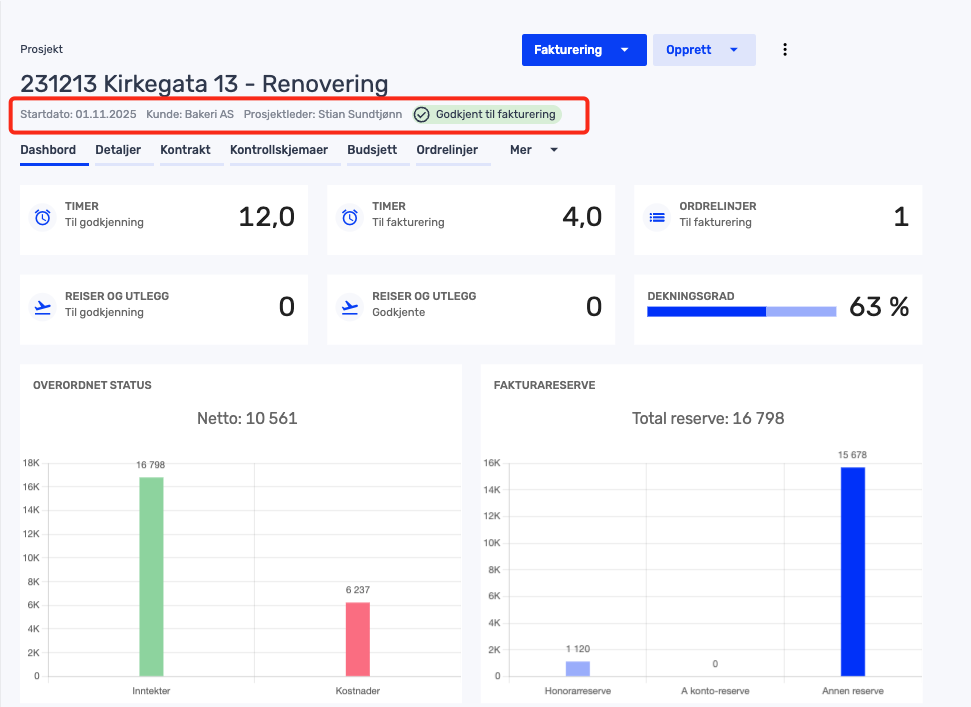
Task: Select the clock icon on TIMER Til godkjenning card
Action: point(42,214)
